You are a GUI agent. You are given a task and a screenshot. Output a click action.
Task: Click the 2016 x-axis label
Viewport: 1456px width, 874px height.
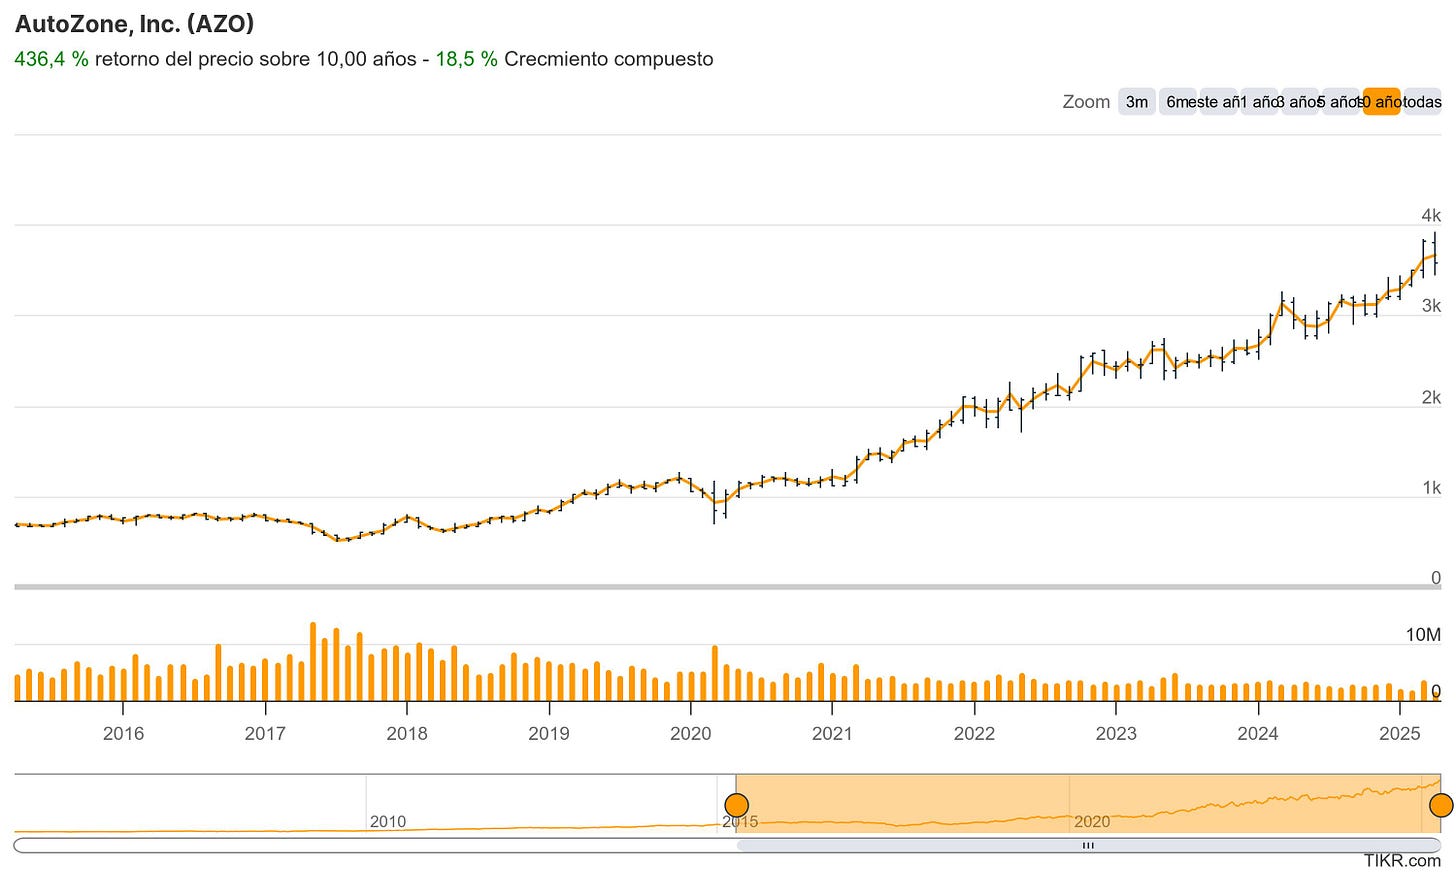pos(123,733)
